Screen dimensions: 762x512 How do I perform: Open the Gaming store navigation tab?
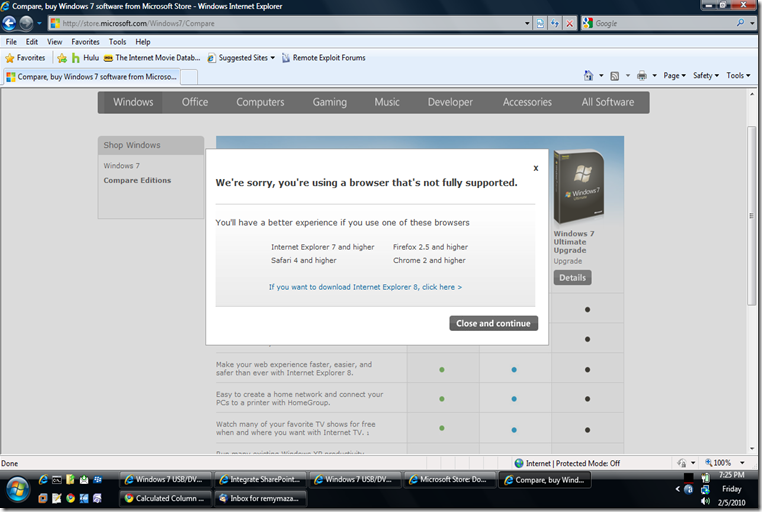[330, 102]
